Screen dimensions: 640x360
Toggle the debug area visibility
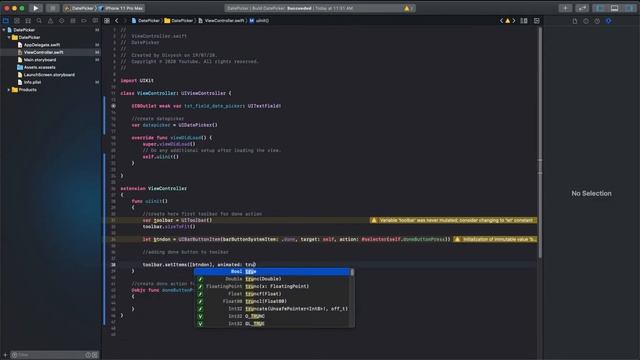click(614, 8)
